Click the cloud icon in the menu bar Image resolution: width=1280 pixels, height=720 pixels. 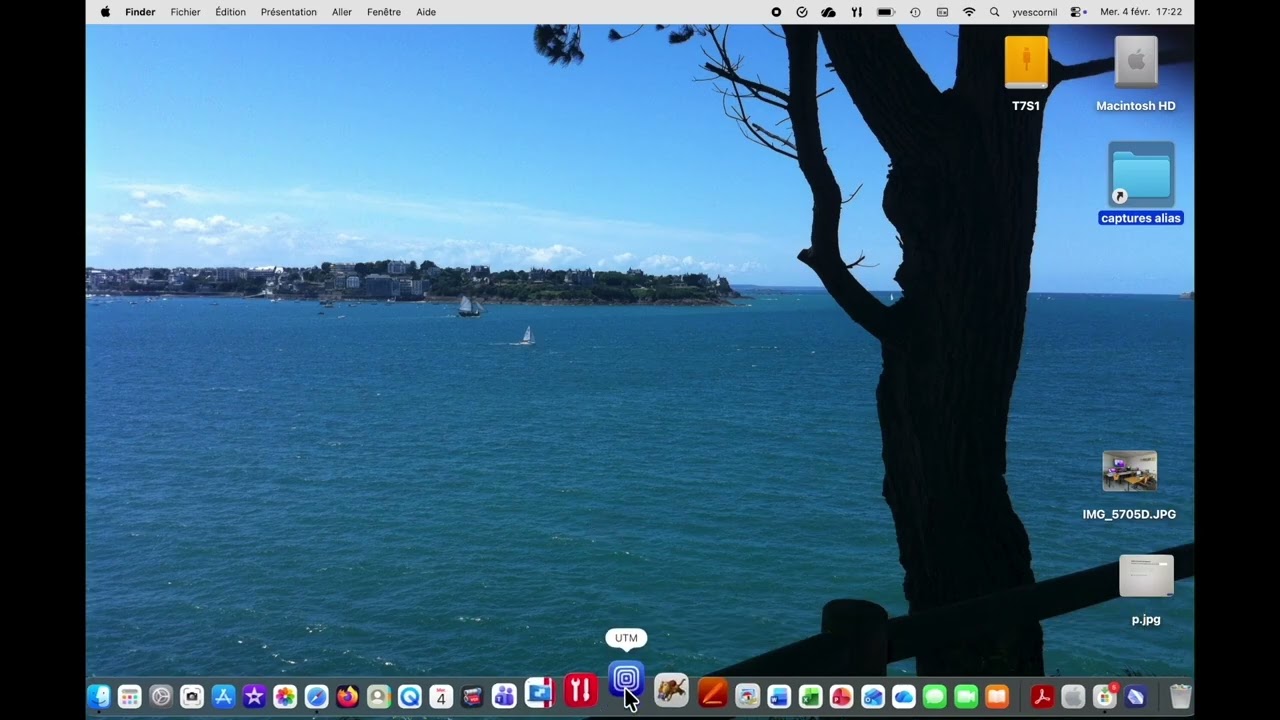pyautogui.click(x=828, y=12)
